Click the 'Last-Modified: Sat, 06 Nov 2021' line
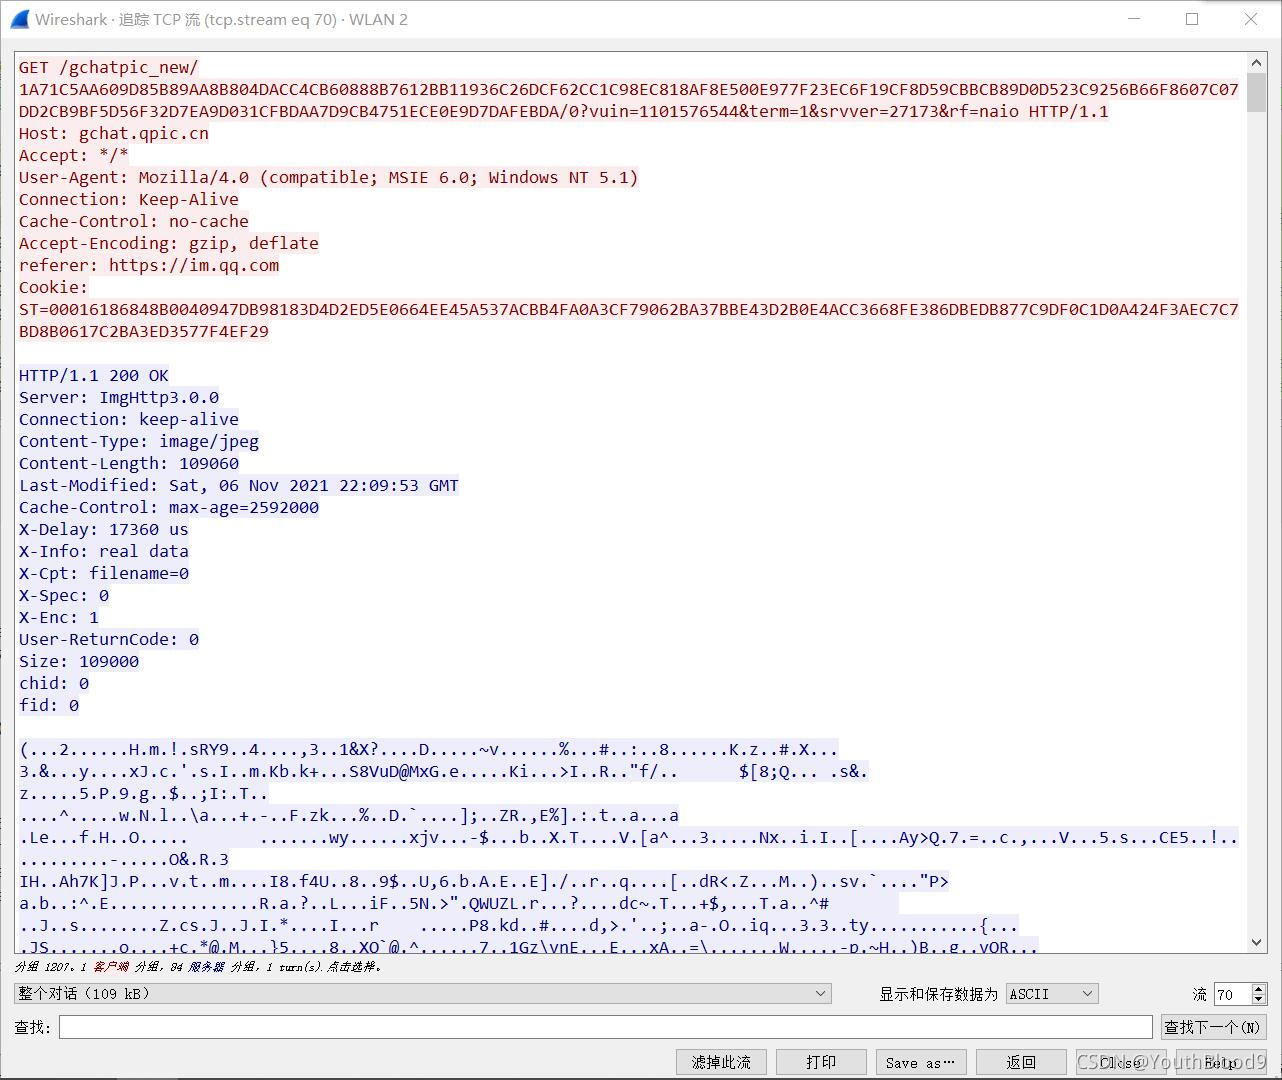 click(x=239, y=485)
